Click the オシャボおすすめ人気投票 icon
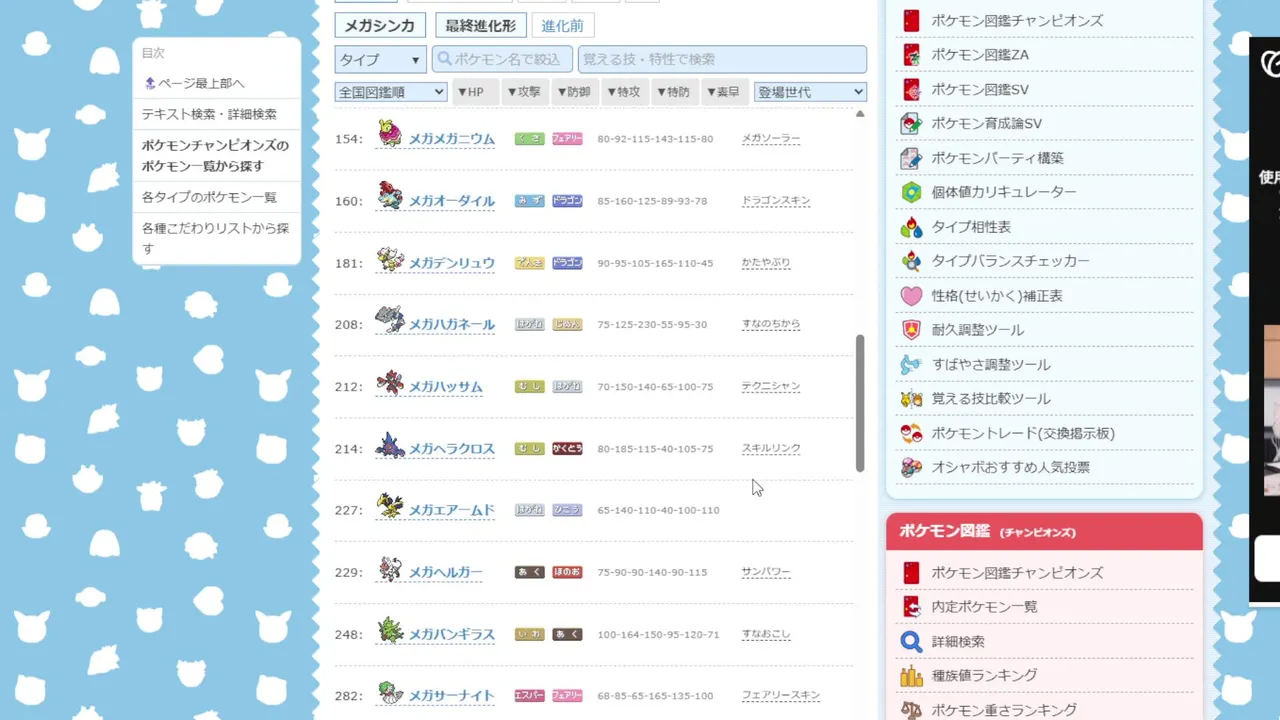 click(911, 467)
